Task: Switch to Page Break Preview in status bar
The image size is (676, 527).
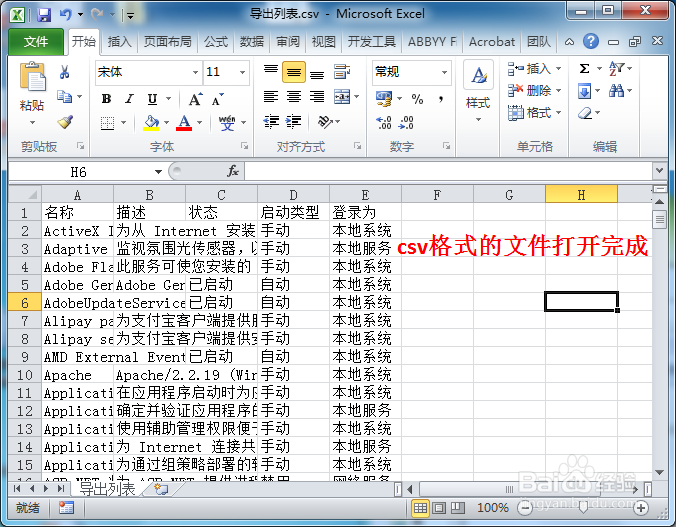Action: 458,508
